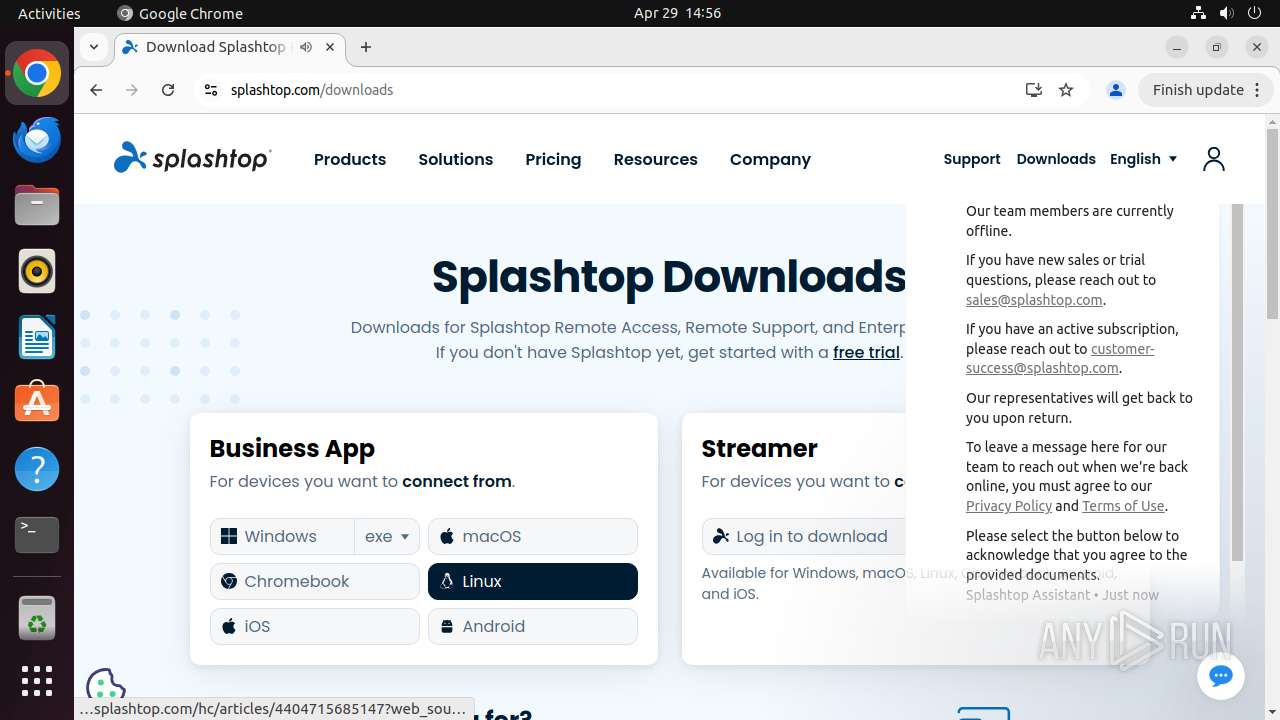Open the Solutions menu
The image size is (1280, 720).
click(x=456, y=159)
